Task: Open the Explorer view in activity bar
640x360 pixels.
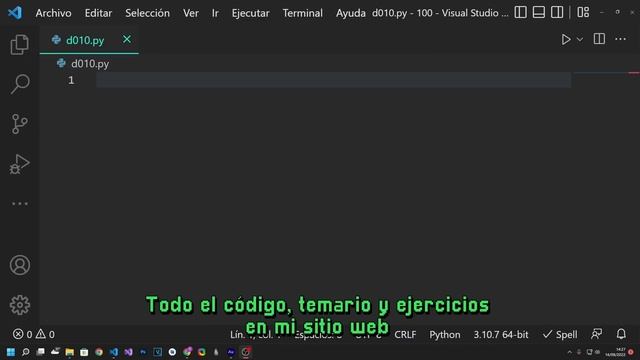Action: [20, 44]
